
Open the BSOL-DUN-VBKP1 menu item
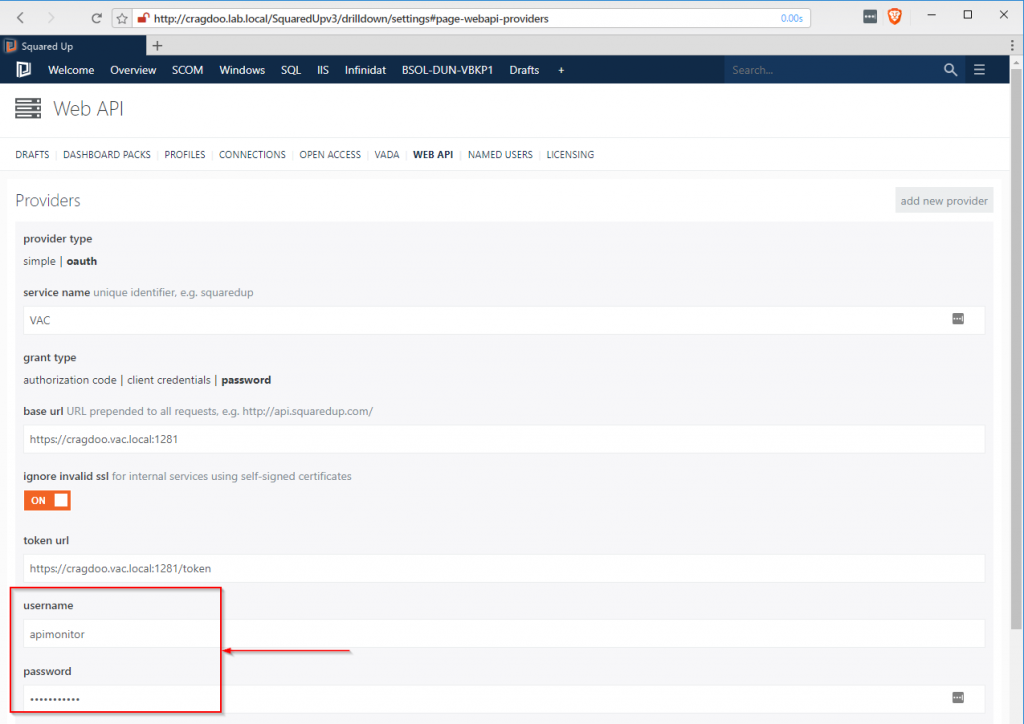(x=447, y=70)
